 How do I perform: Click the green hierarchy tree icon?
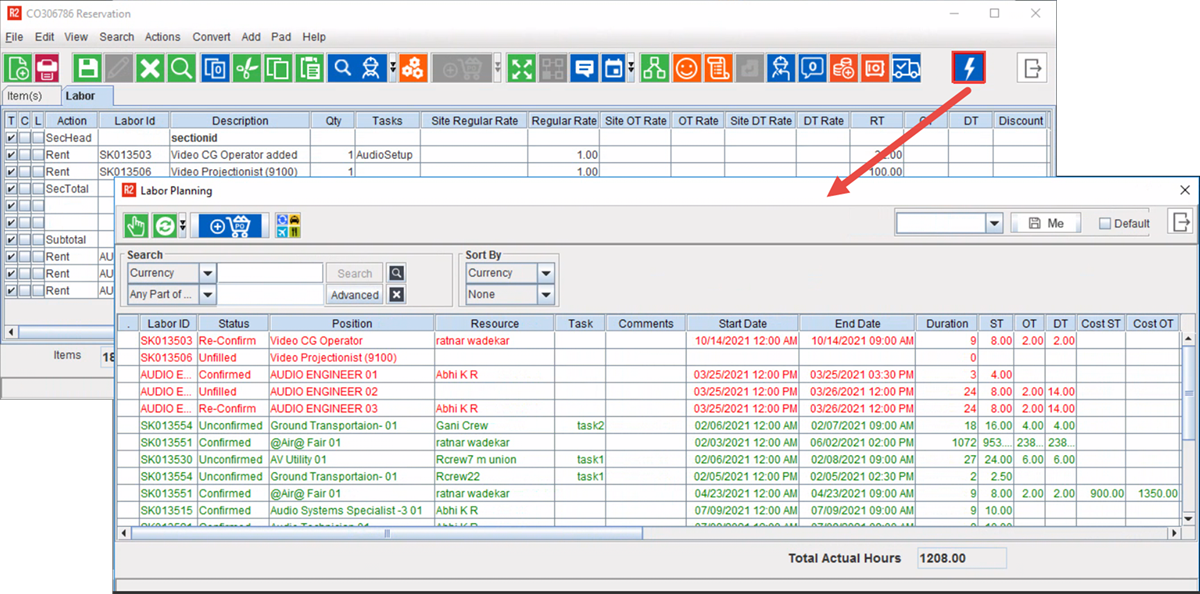coord(655,68)
